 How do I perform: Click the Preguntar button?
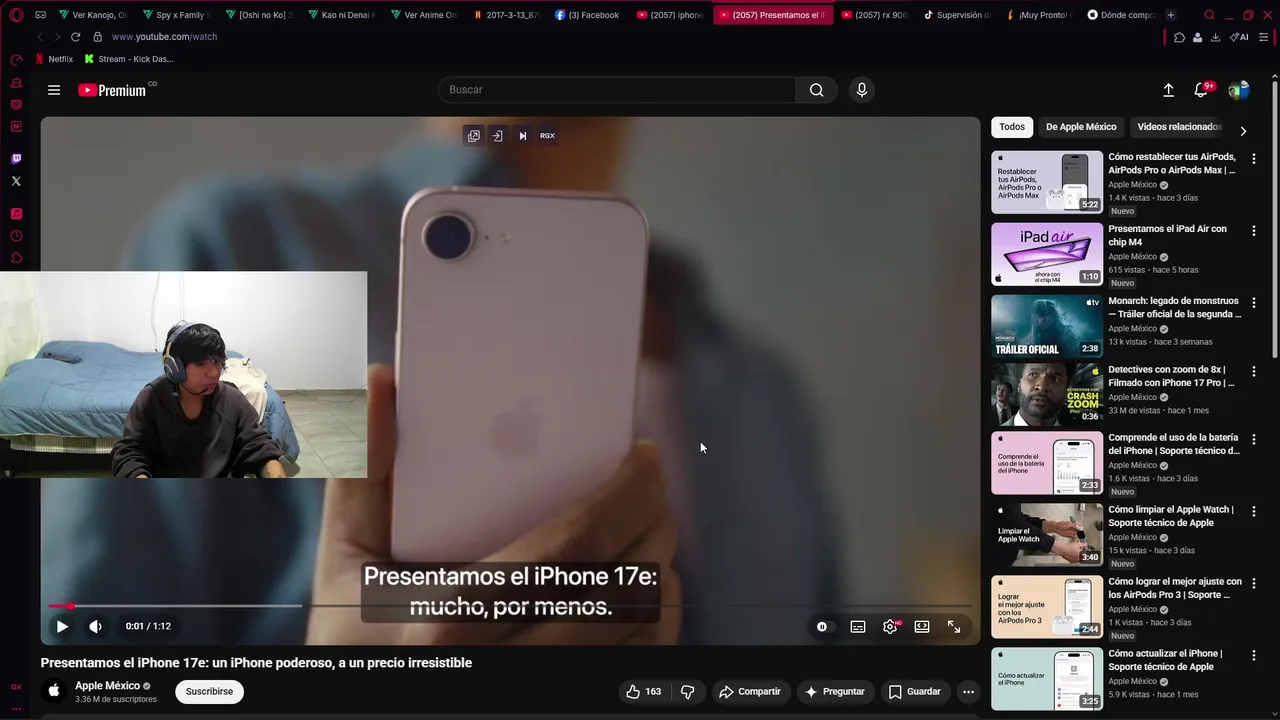point(835,691)
